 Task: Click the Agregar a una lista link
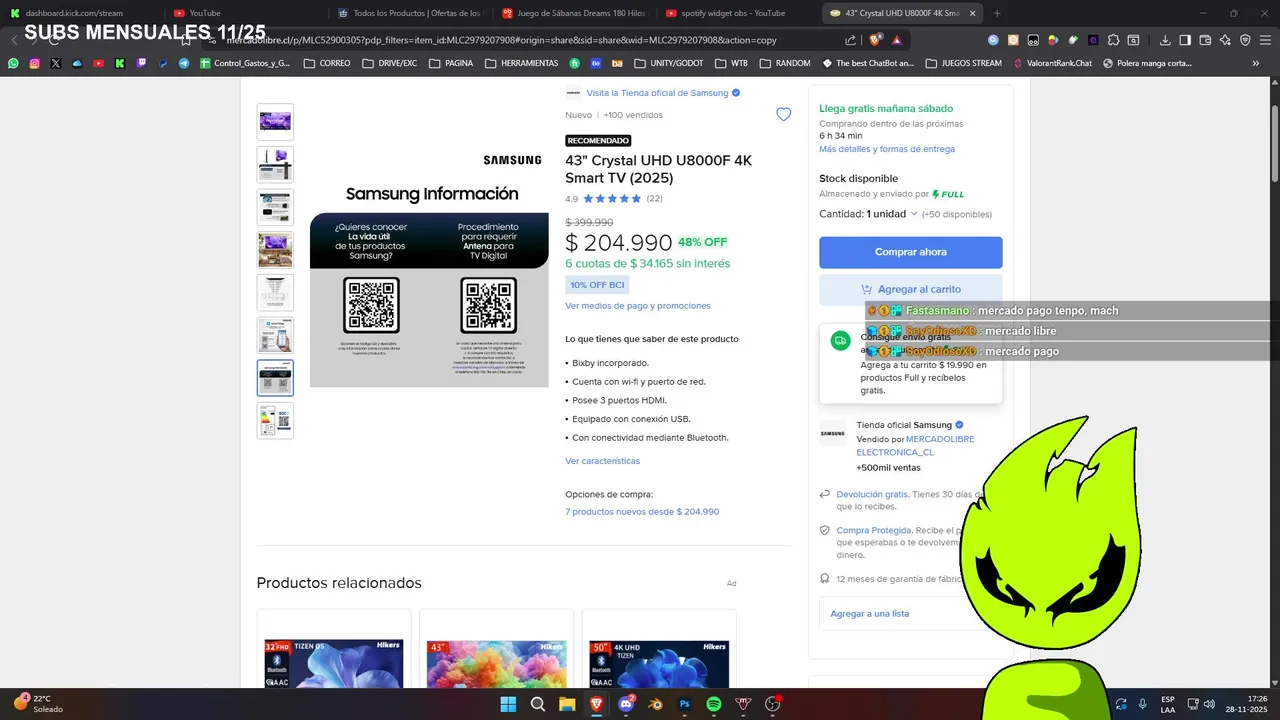point(869,614)
